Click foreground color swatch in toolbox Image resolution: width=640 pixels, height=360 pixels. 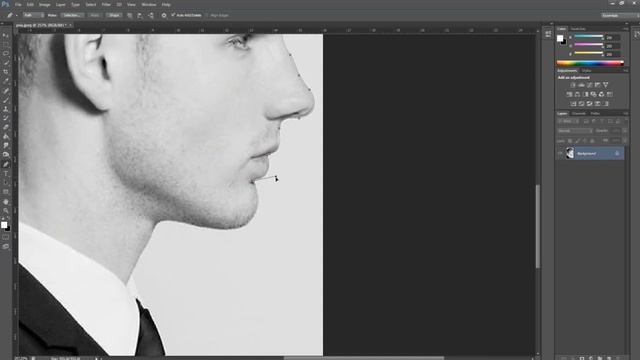pos(4,224)
